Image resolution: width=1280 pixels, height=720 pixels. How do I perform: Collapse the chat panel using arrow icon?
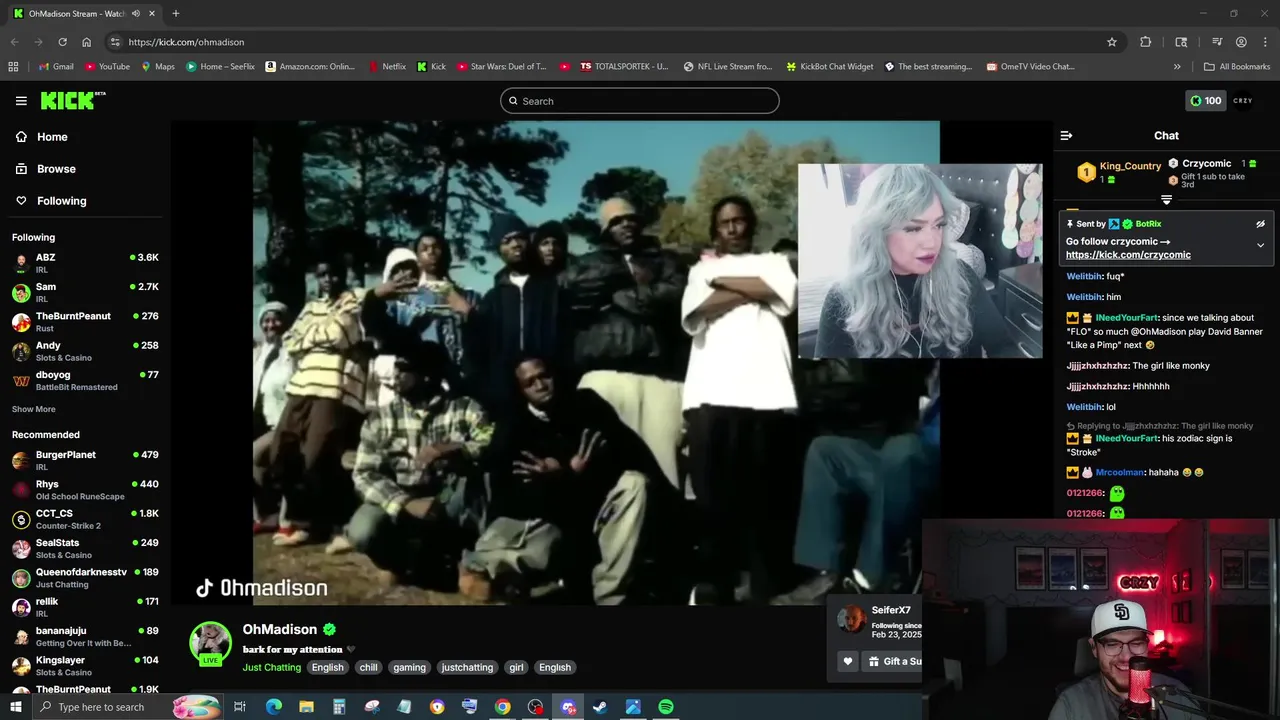[x=1066, y=135]
